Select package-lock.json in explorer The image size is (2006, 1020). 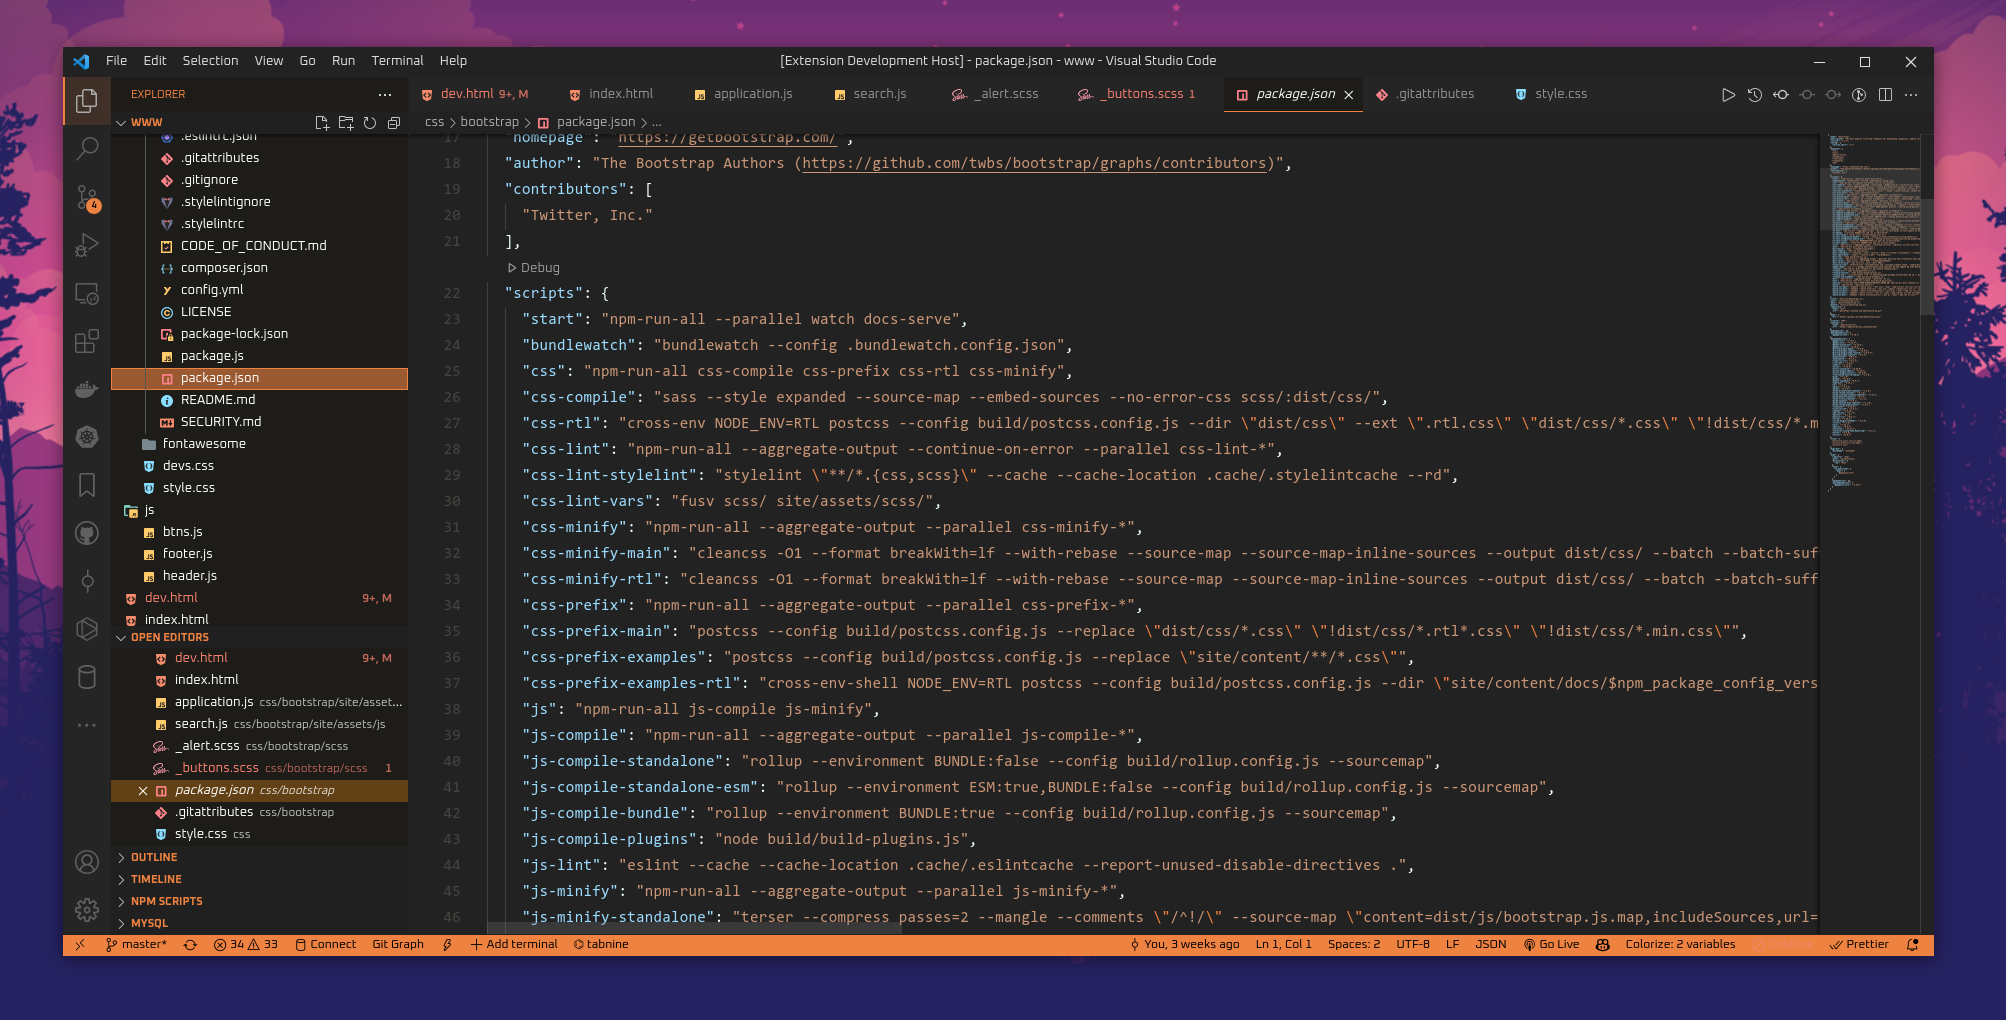260,334
